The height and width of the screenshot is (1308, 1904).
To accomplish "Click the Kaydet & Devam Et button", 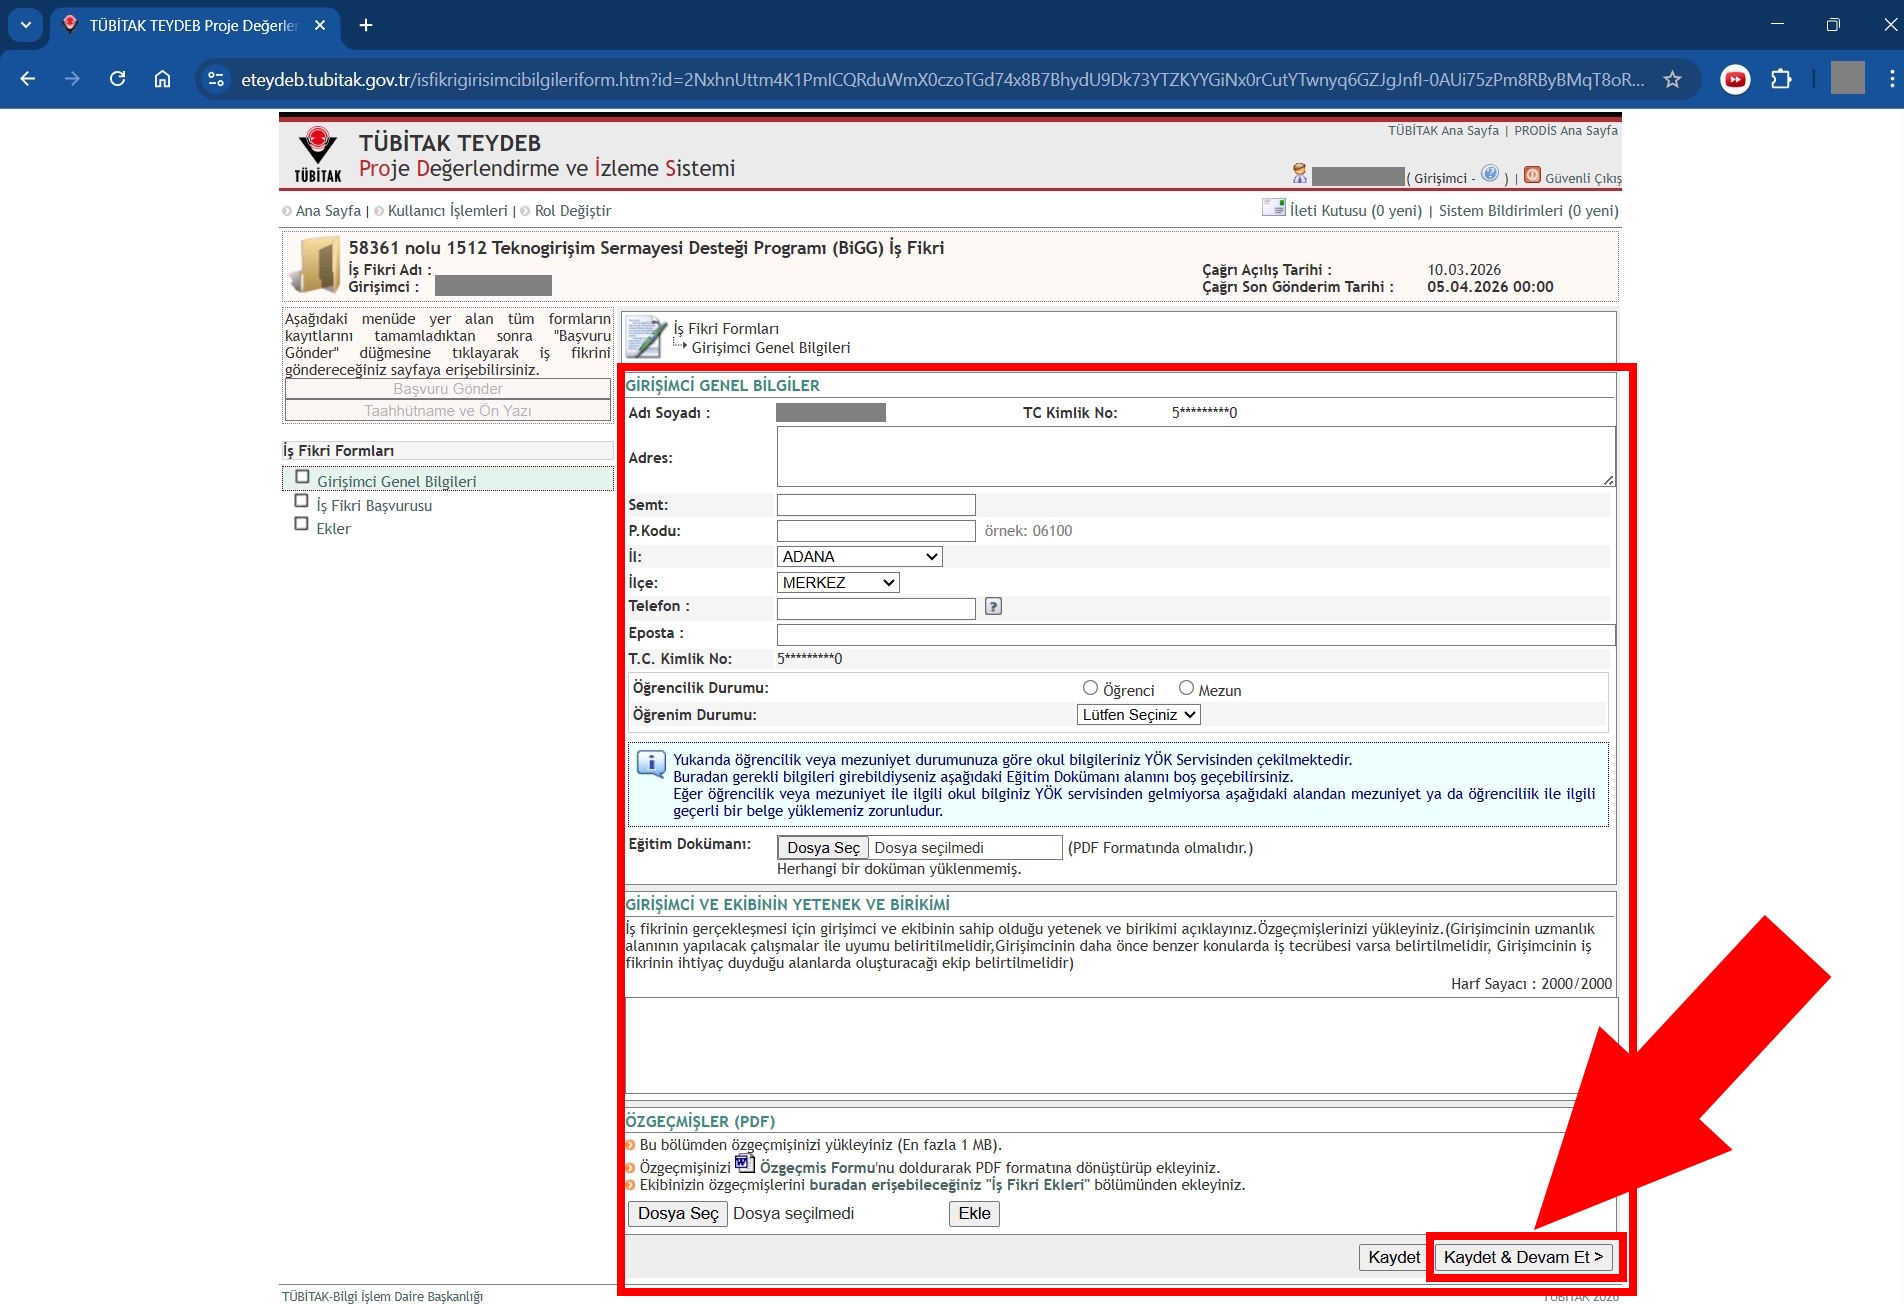I will (x=1522, y=1257).
